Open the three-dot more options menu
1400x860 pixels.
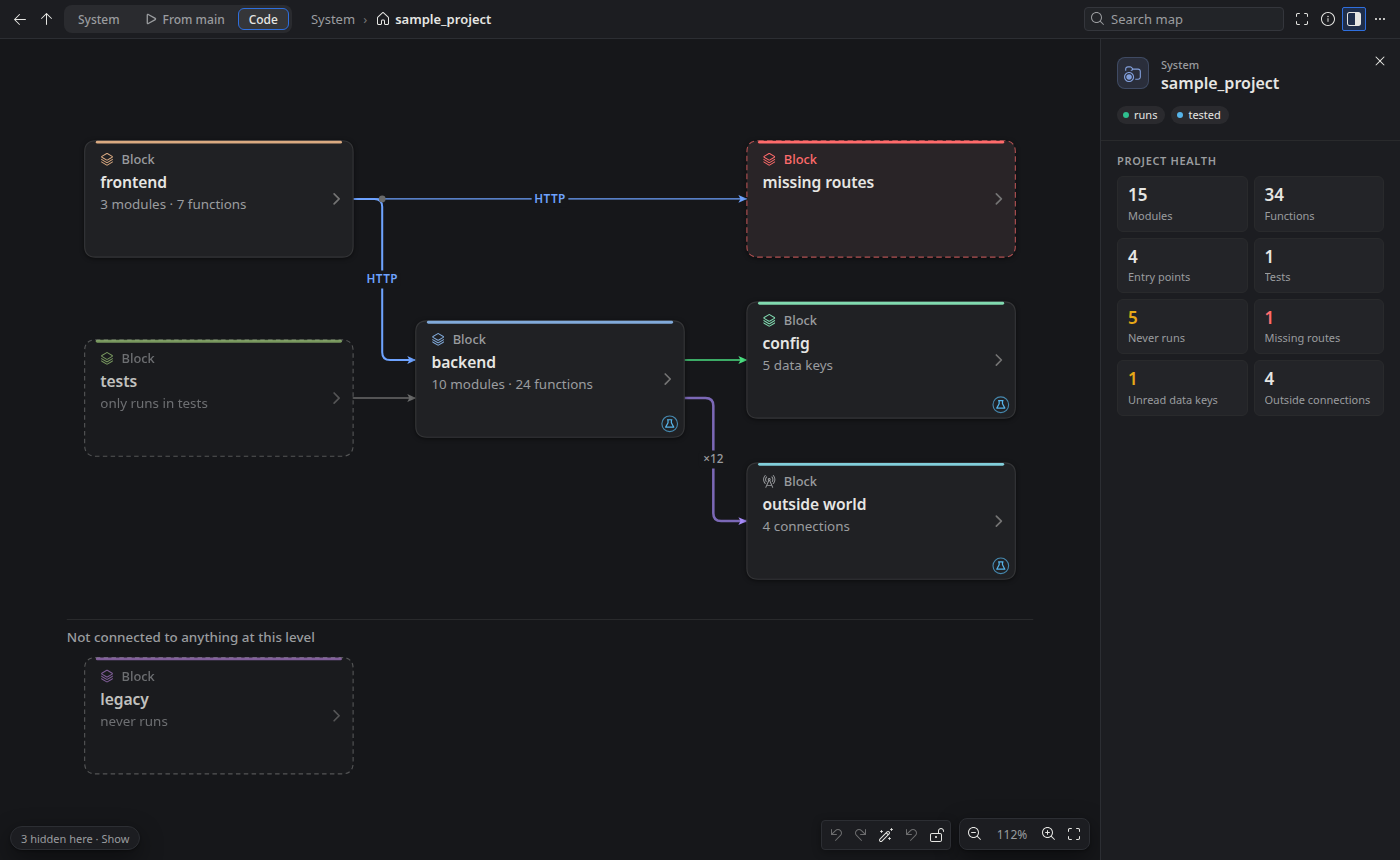click(1380, 19)
